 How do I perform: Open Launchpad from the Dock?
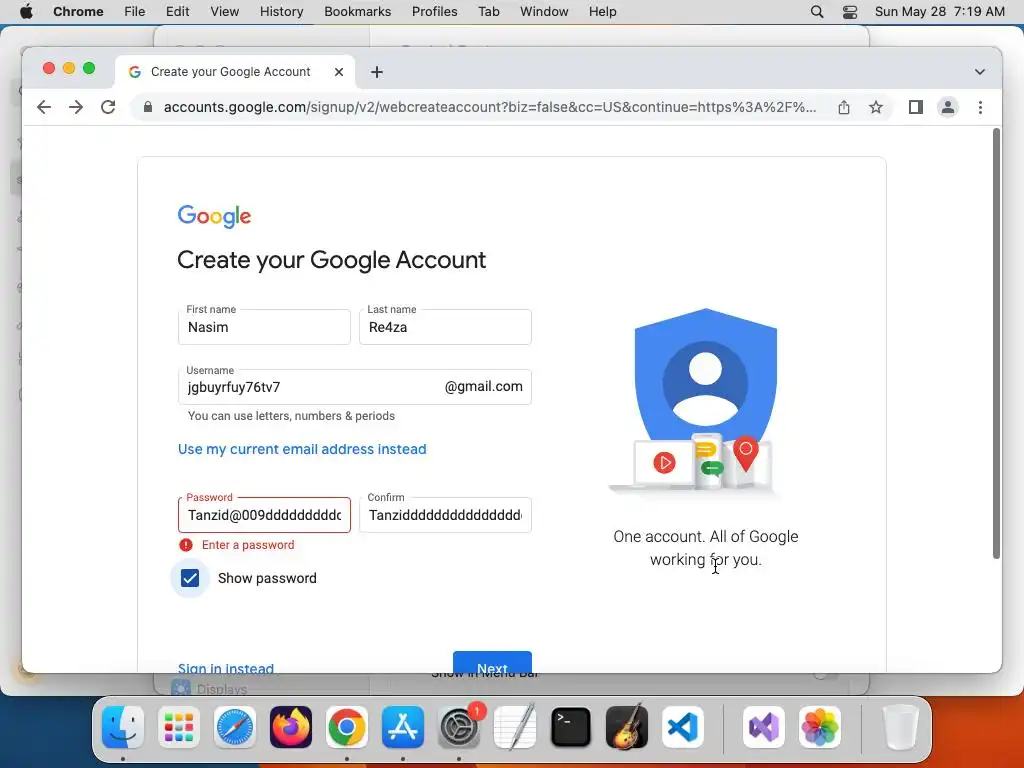point(179,727)
